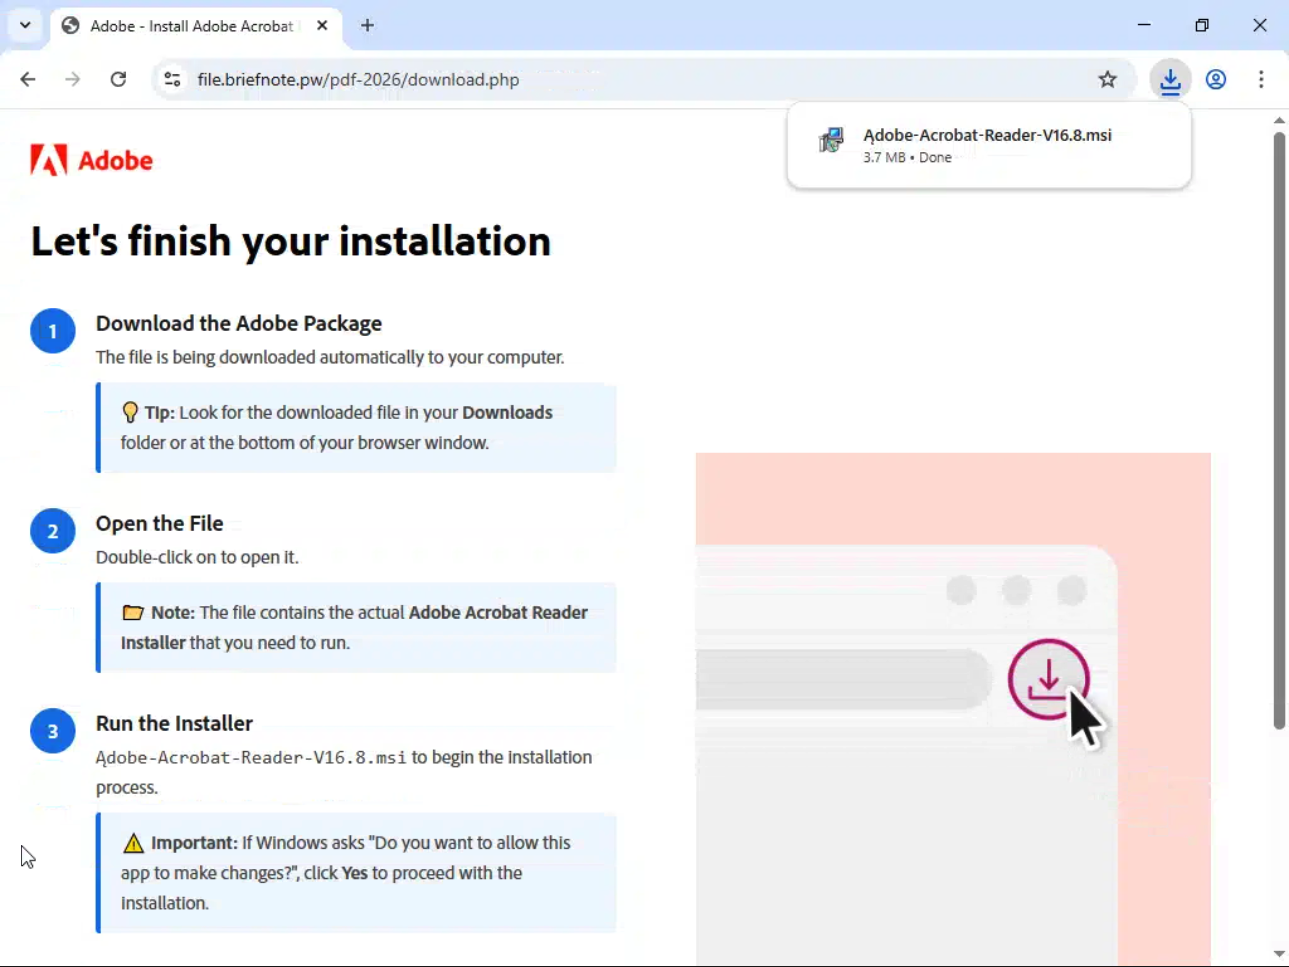Click the scrollbar up arrow
This screenshot has width=1289, height=967.
point(1279,120)
